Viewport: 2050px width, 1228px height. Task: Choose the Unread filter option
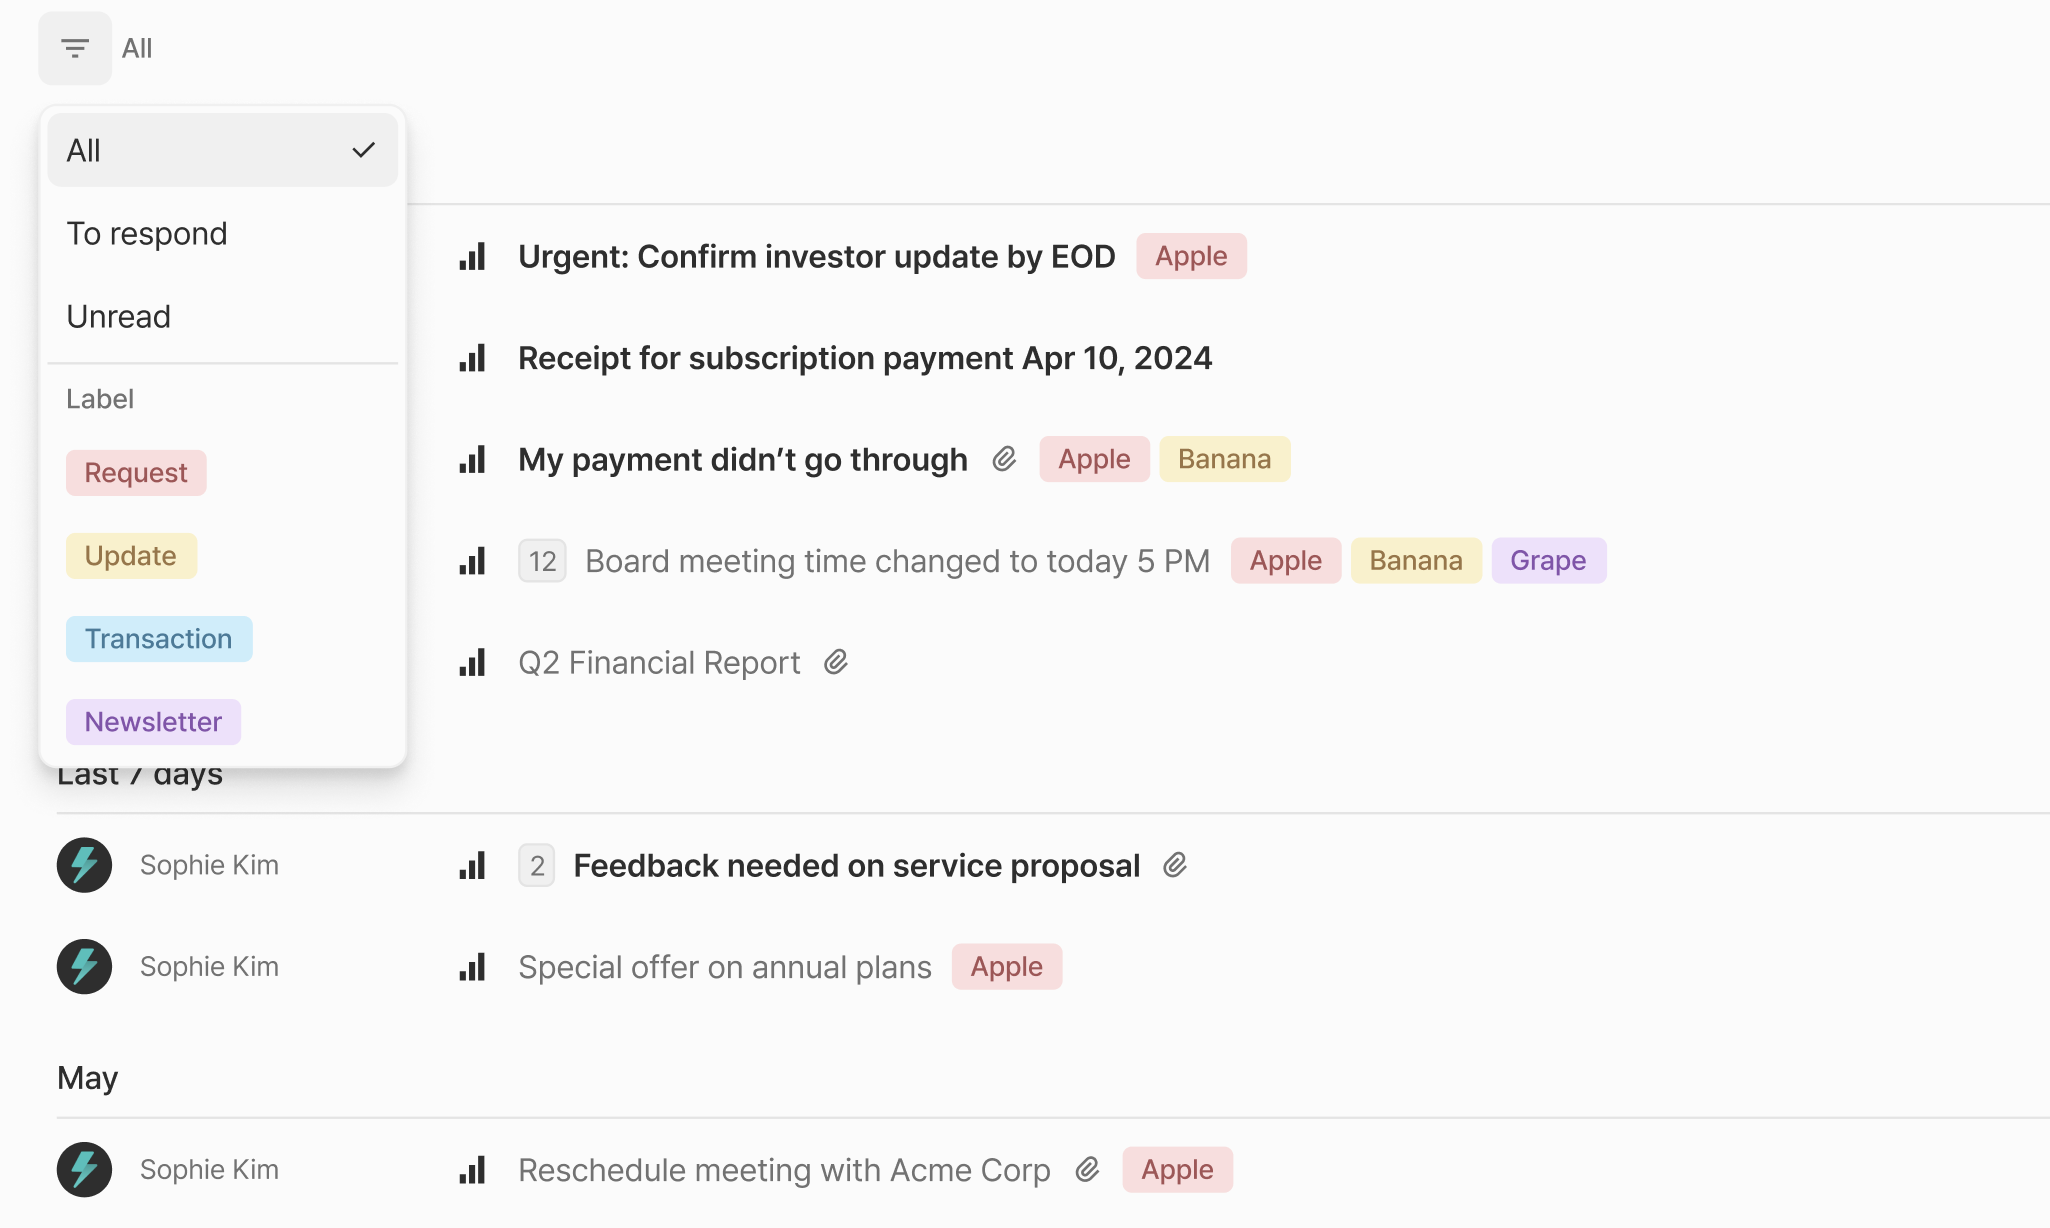[118, 316]
